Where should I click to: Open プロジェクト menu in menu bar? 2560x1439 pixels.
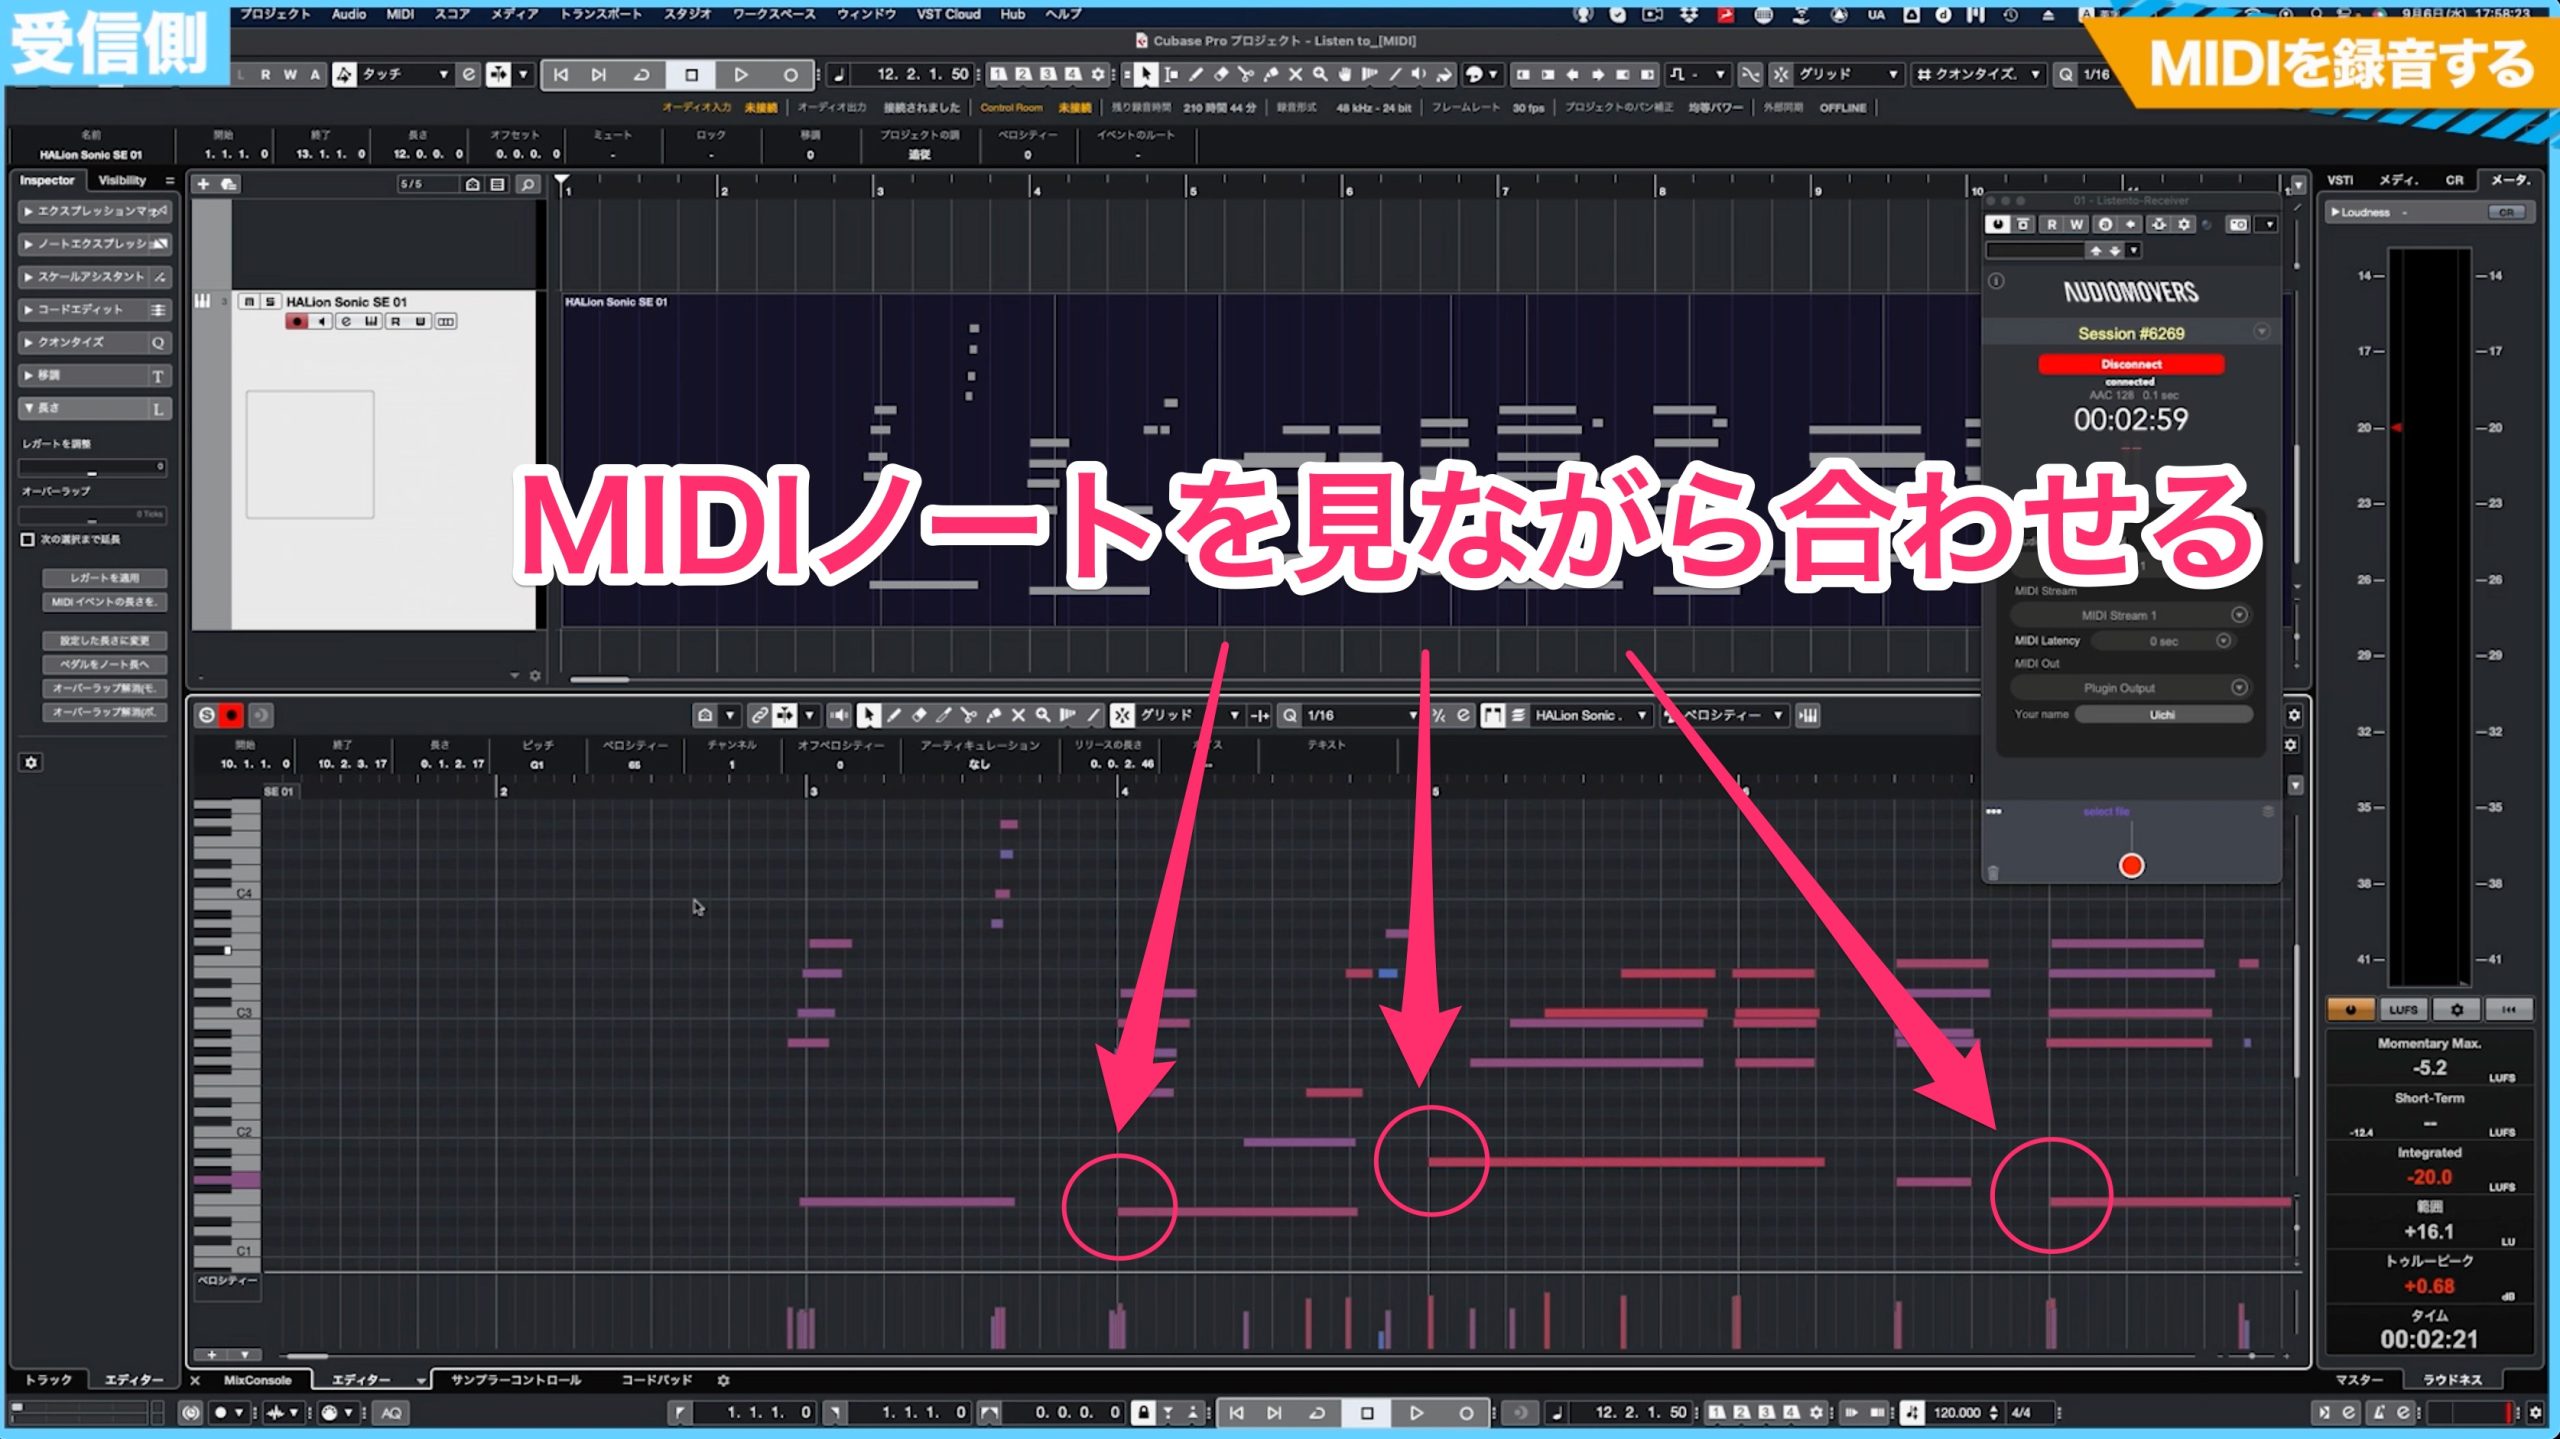275,14
